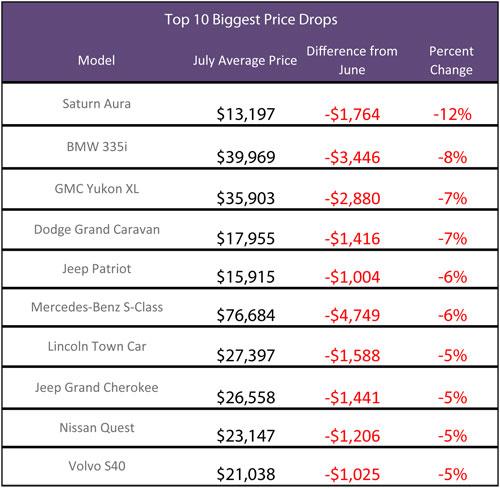
Task: Click the BMW 335i model name
Action: tap(97, 147)
